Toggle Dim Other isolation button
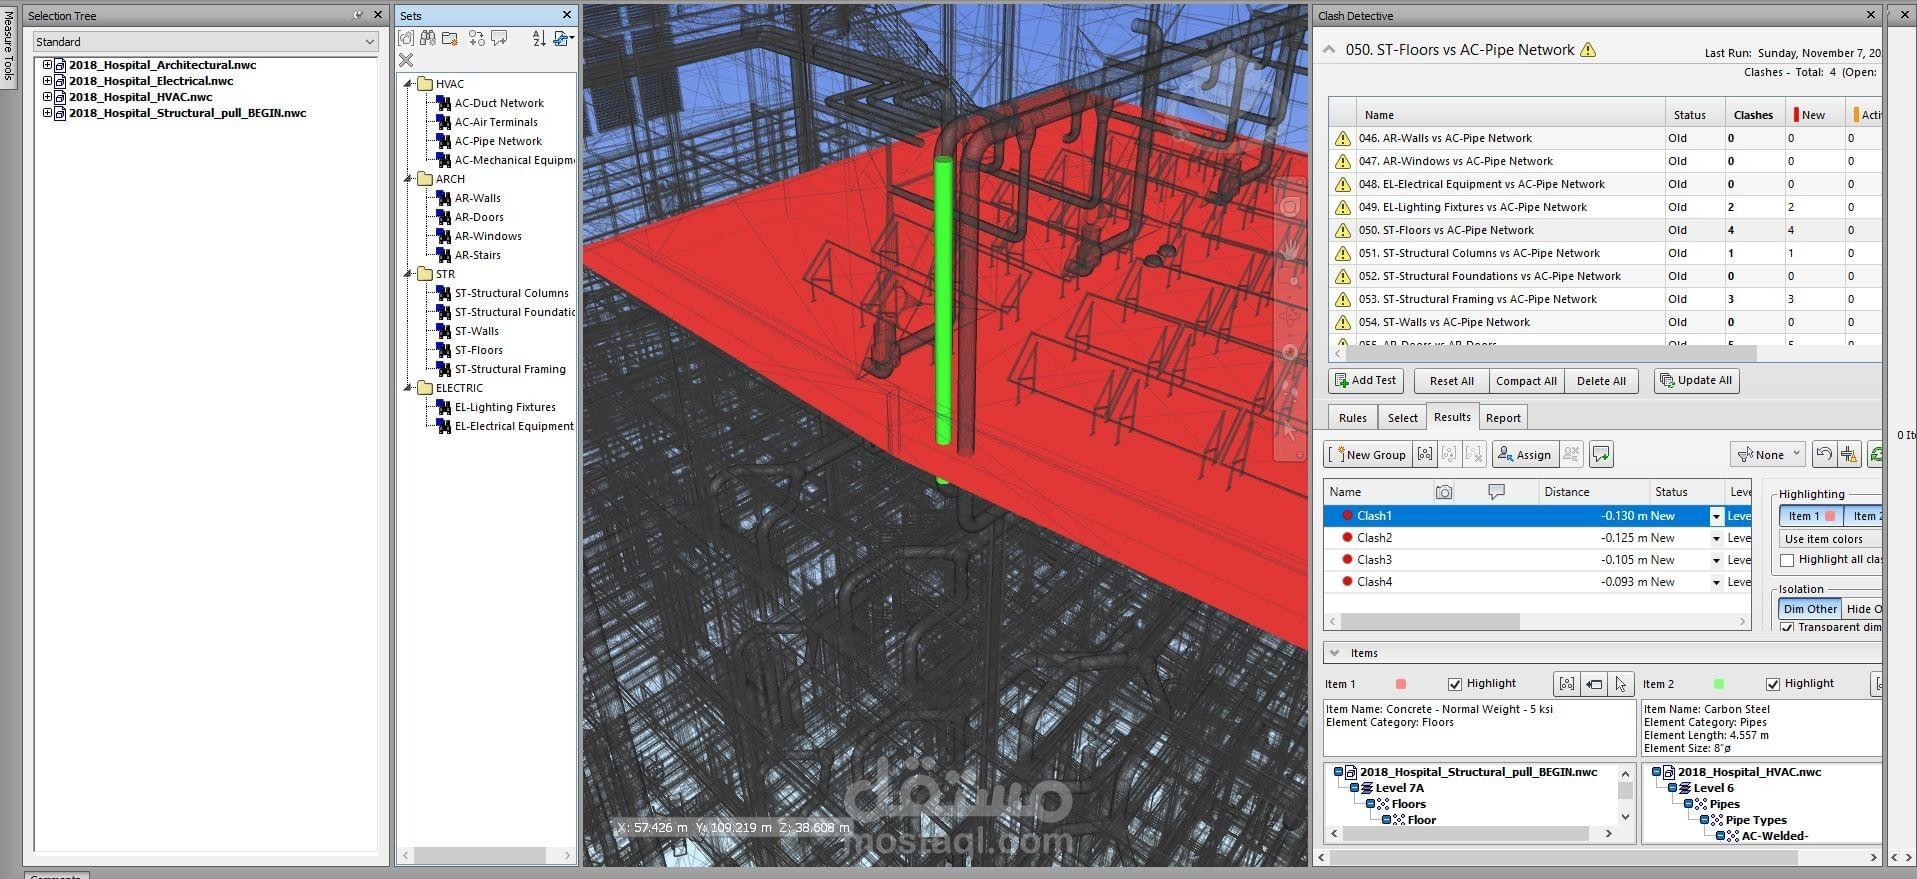This screenshot has height=879, width=1917. (x=1810, y=608)
